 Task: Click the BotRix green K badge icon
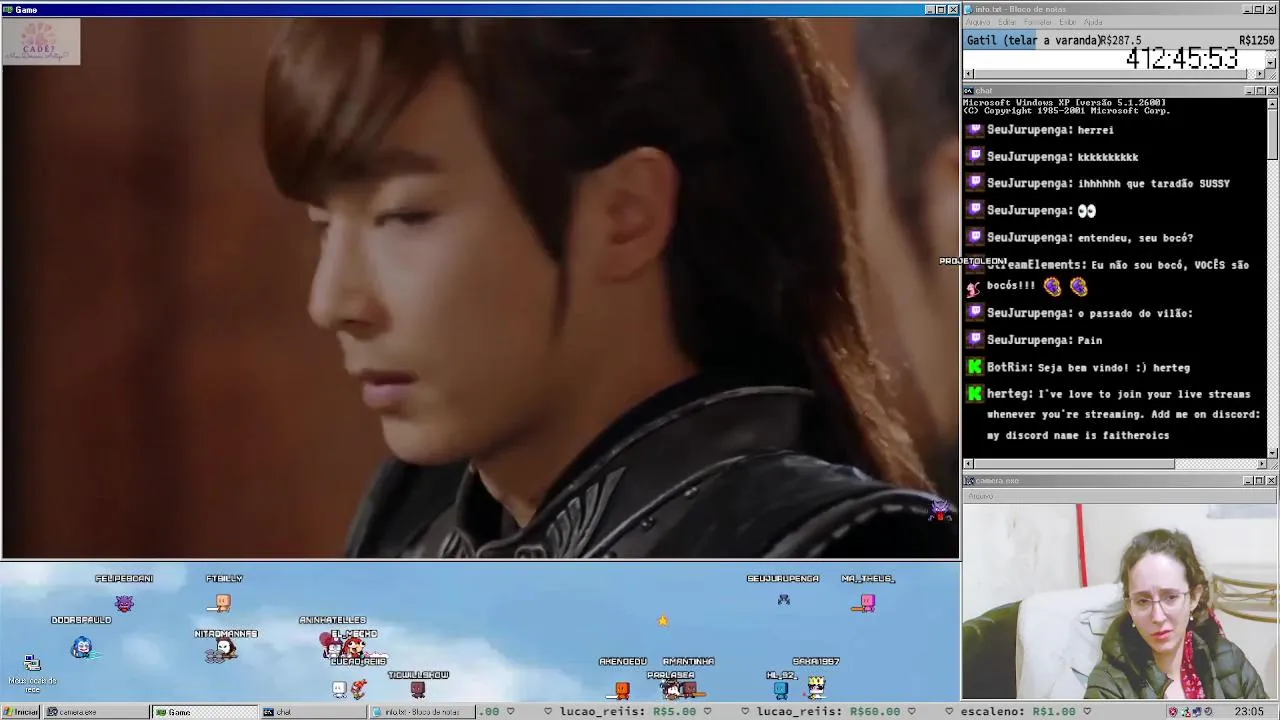(975, 367)
